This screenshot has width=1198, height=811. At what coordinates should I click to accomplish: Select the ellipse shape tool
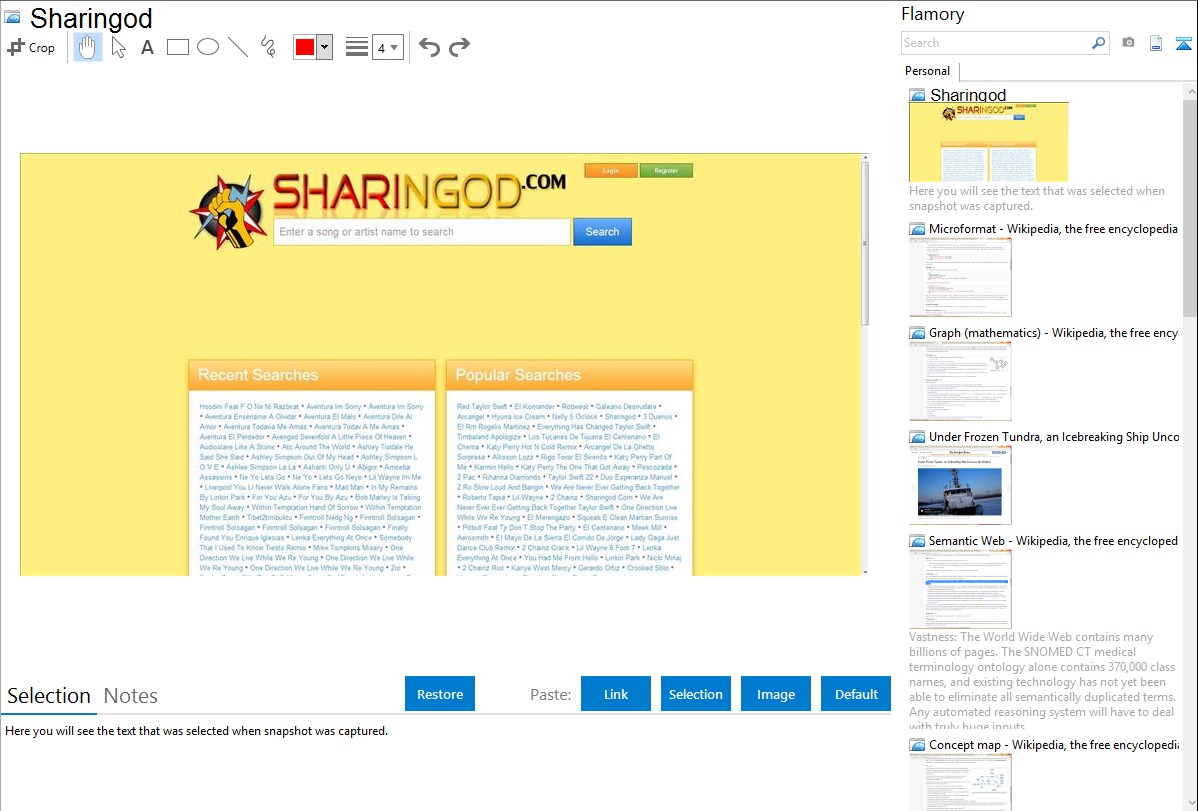coord(208,47)
